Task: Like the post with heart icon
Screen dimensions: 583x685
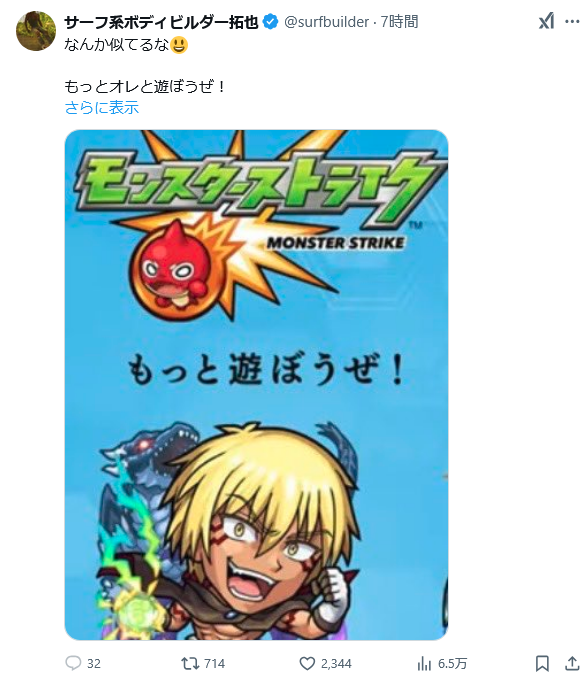Action: coord(307,664)
